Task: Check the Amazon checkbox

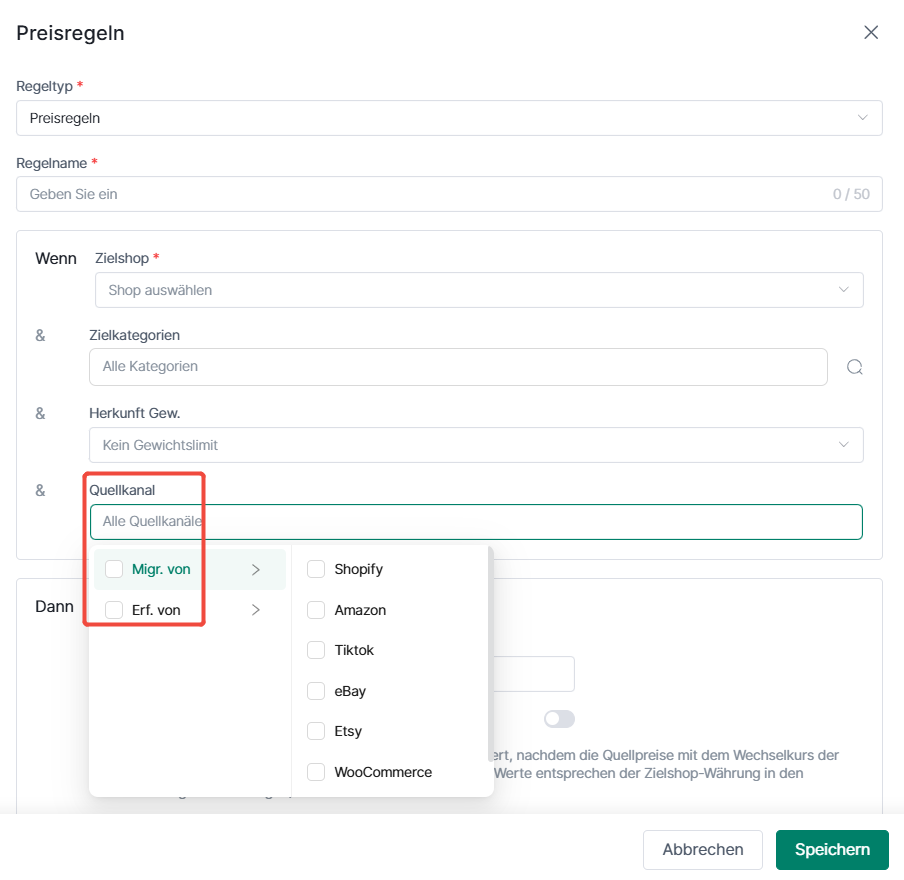Action: (x=316, y=610)
